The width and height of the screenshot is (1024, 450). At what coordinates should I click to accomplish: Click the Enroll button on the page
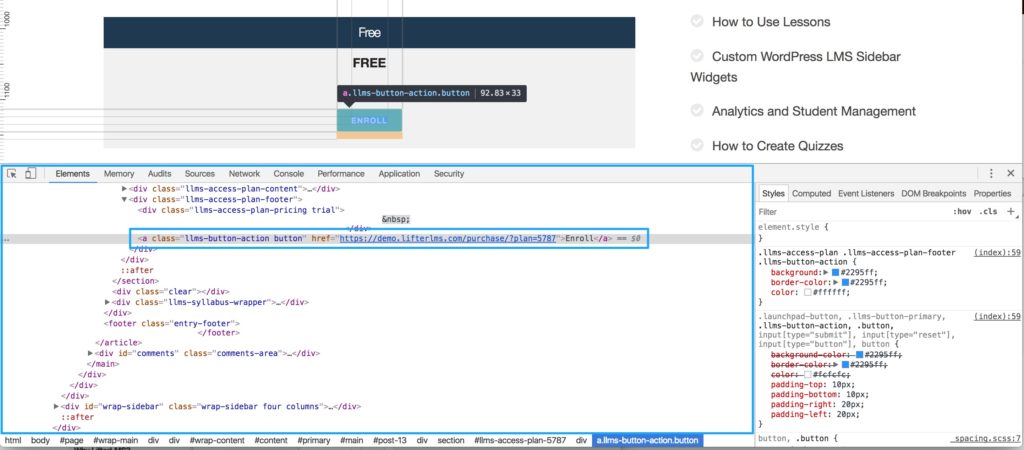(x=369, y=120)
